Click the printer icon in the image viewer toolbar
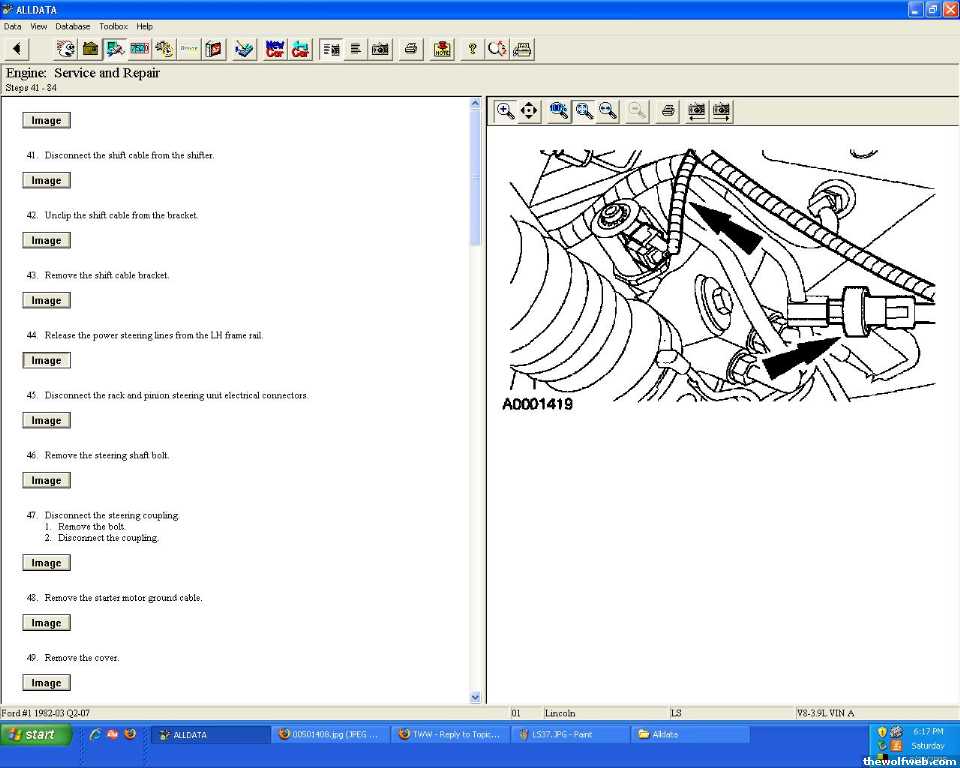Viewport: 960px width, 768px height. click(668, 111)
